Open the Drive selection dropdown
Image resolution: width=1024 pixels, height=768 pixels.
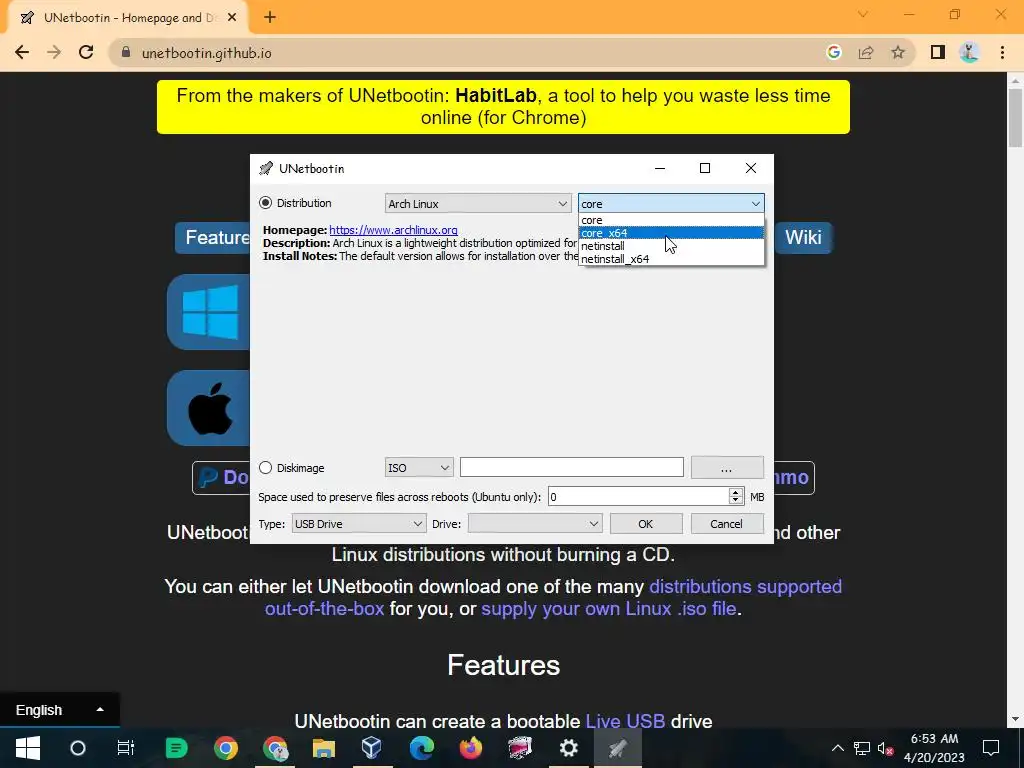534,524
